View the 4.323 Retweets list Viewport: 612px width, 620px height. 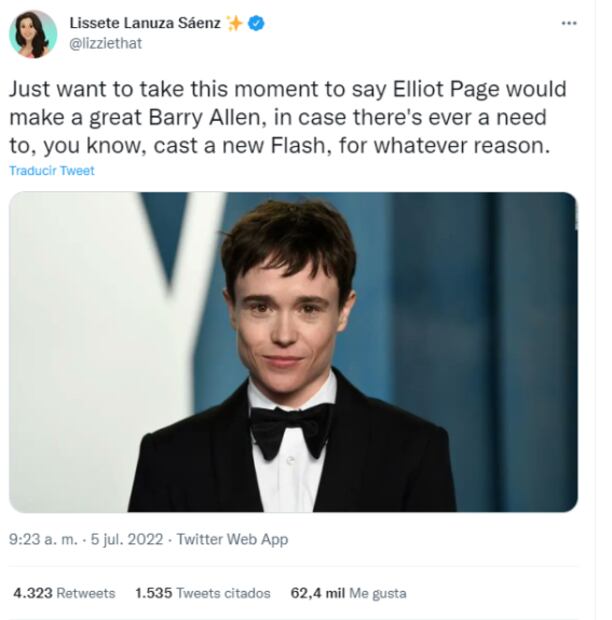point(64,593)
